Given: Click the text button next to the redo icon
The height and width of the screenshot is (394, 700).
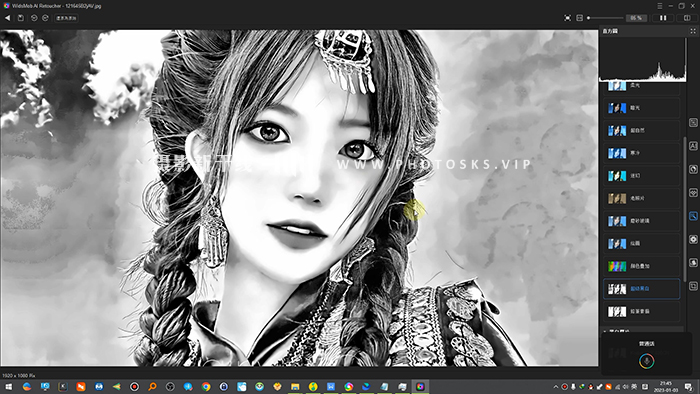Looking at the screenshot, I should click(66, 18).
